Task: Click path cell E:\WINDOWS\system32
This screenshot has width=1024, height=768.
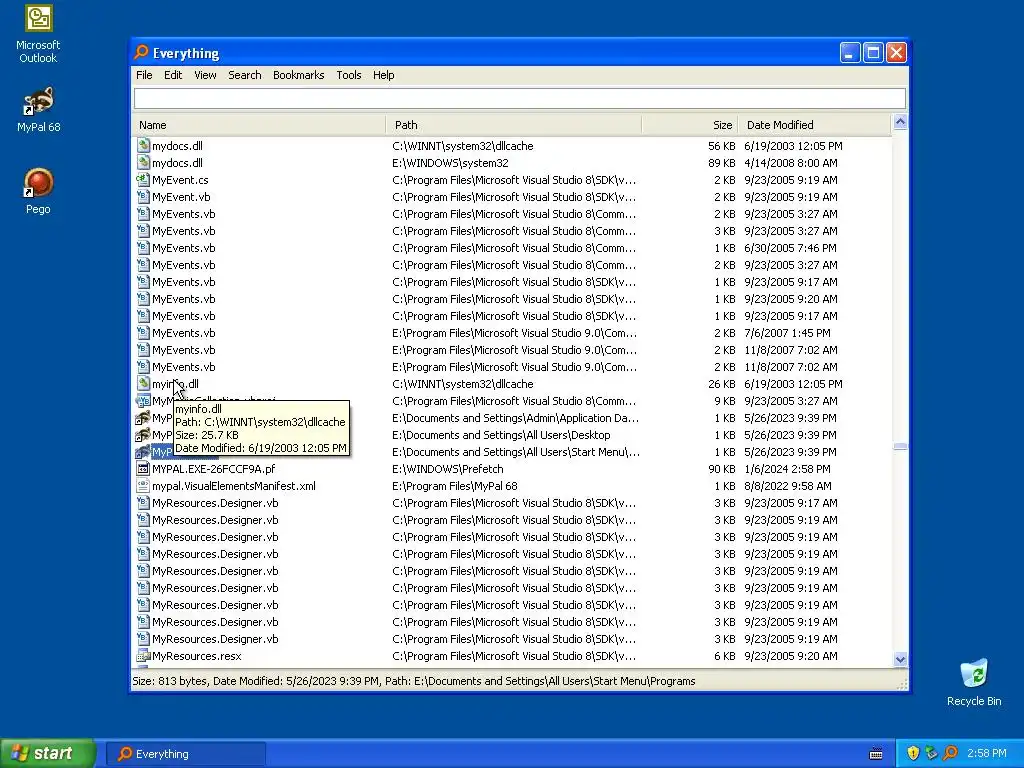Action: [x=450, y=163]
